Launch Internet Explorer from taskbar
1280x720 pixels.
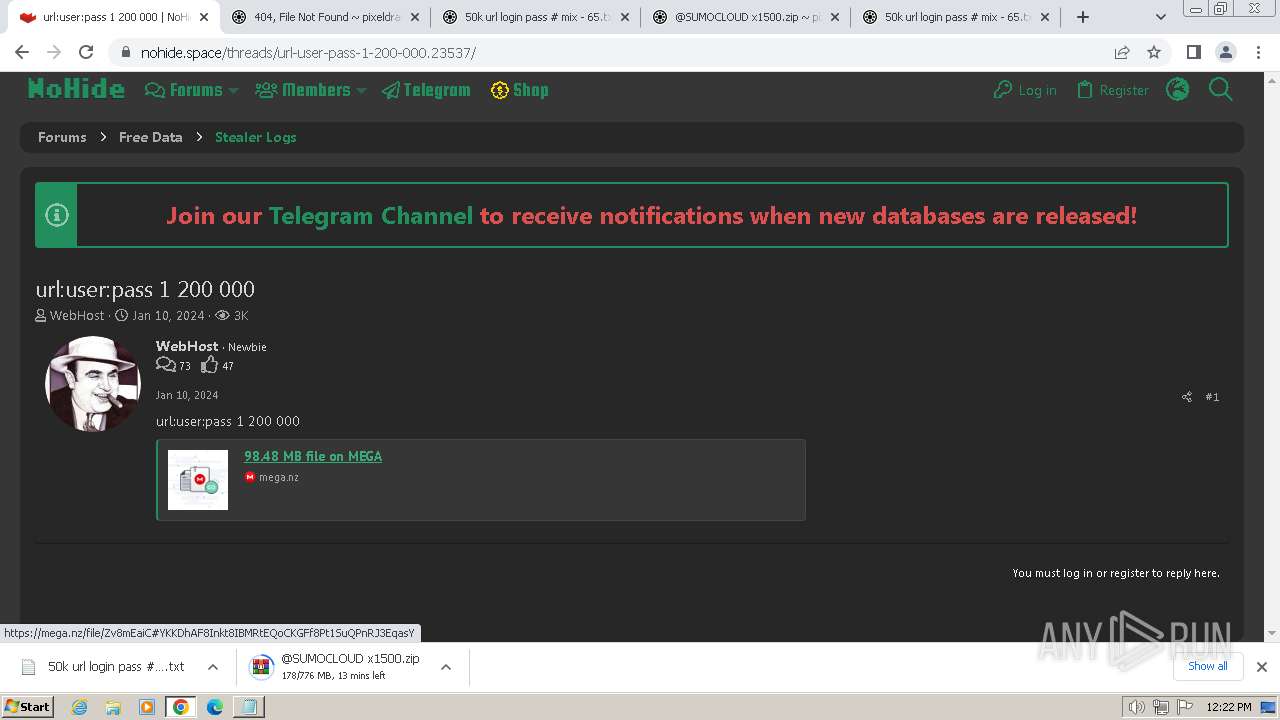click(80, 707)
